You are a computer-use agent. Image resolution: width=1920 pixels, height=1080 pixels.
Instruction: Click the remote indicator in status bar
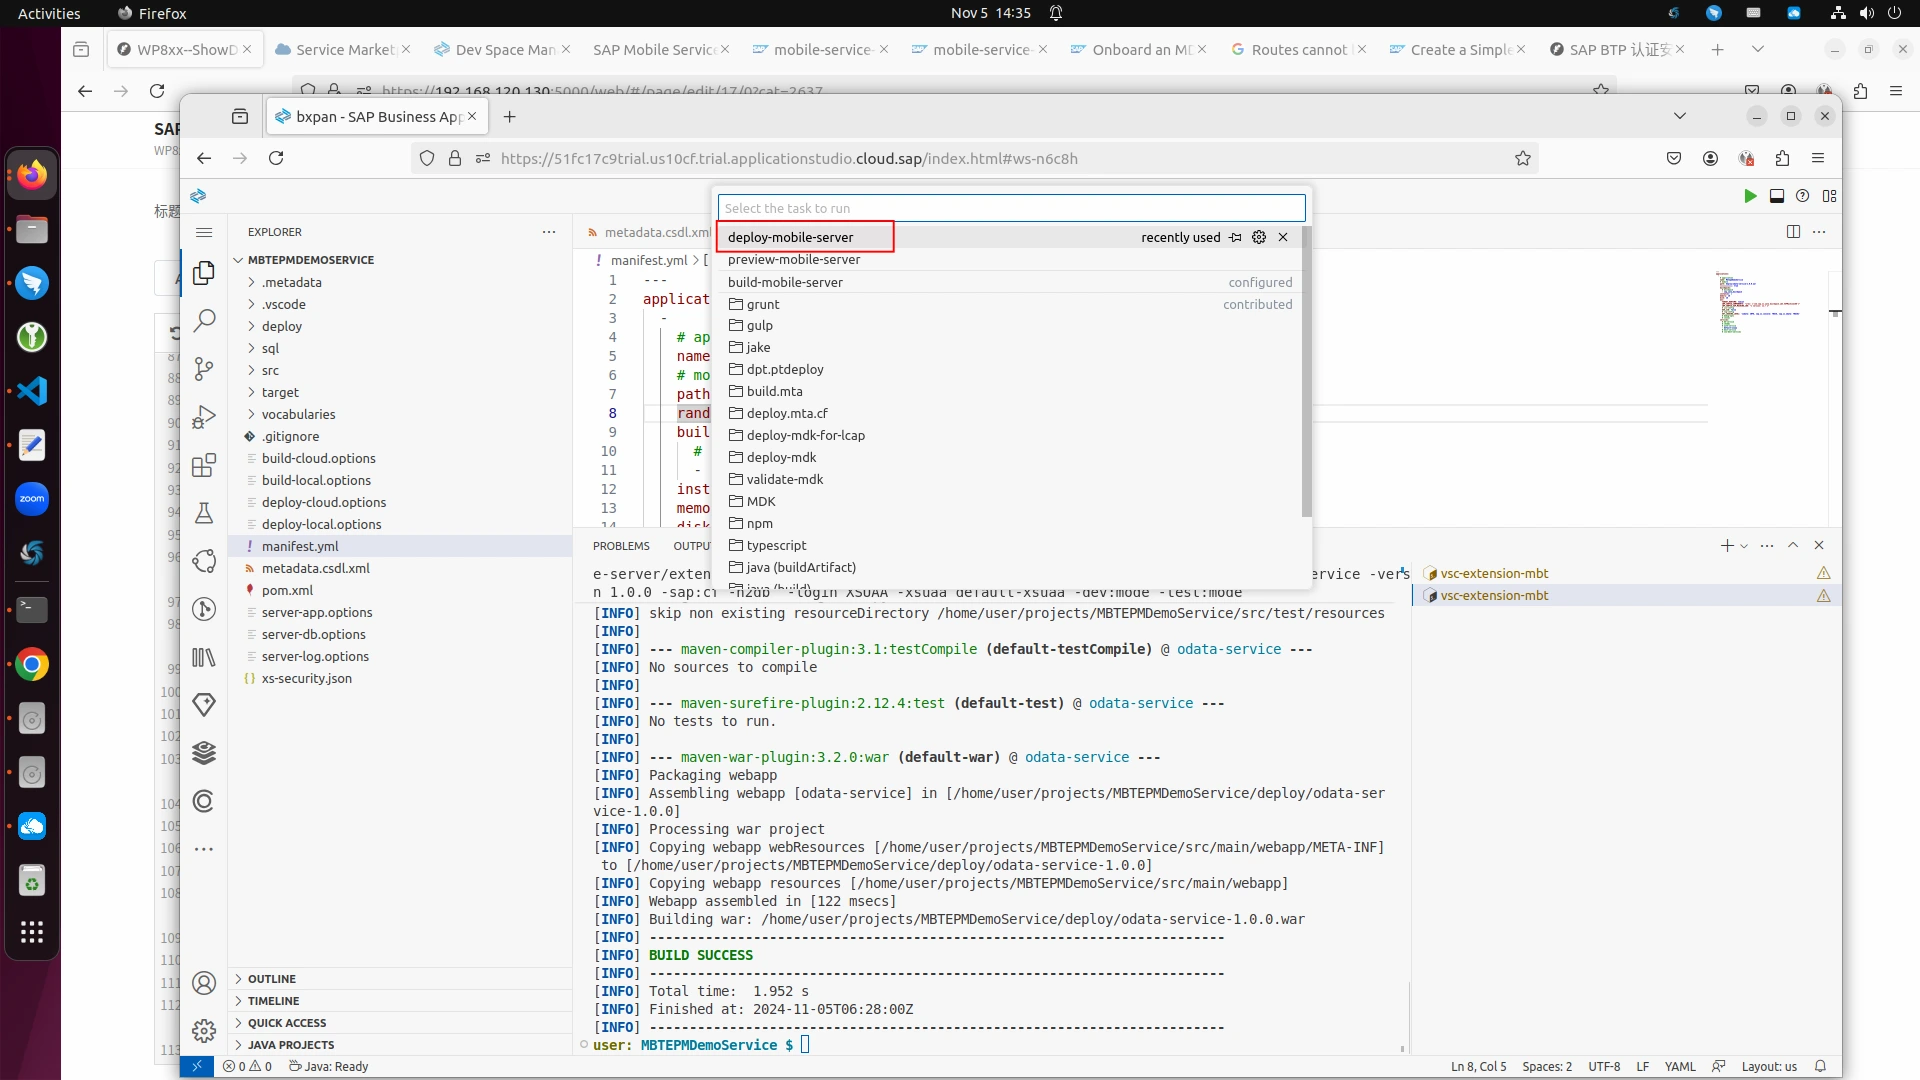pos(197,1066)
